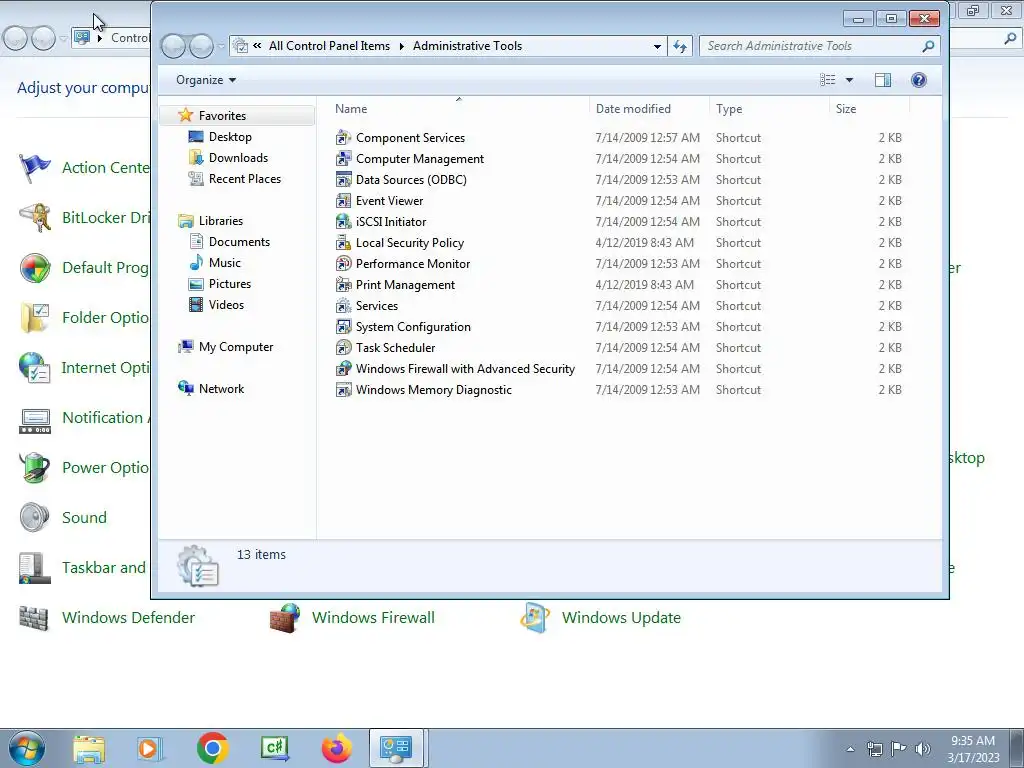Go back in Administrative Tools window
This screenshot has width=1024, height=768.
174,46
